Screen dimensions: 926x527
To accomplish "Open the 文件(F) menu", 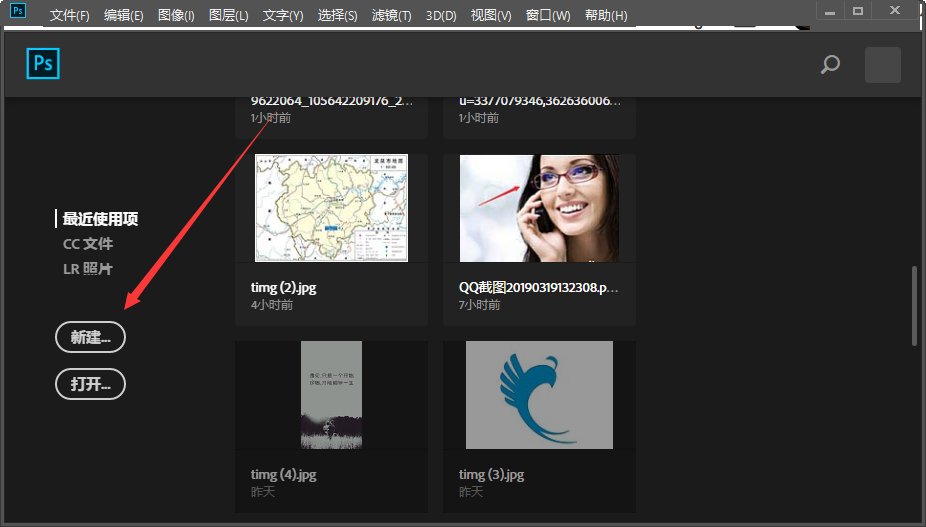I will click(69, 15).
